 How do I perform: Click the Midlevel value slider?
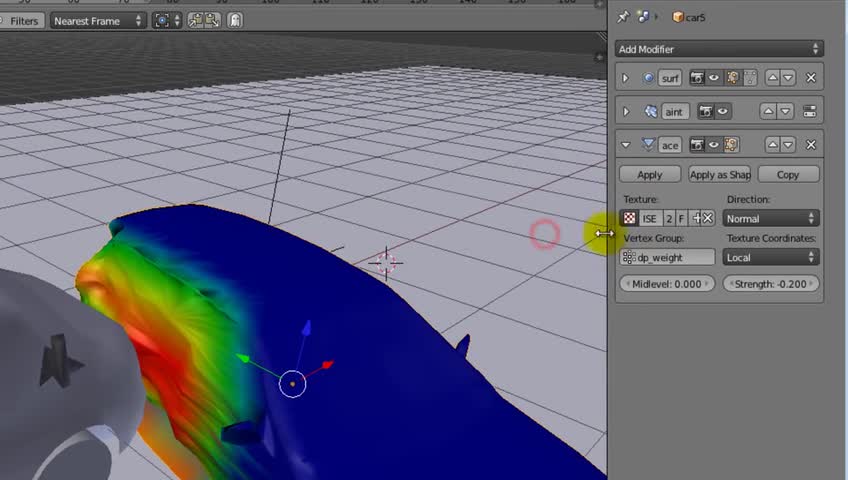pyautogui.click(x=667, y=284)
